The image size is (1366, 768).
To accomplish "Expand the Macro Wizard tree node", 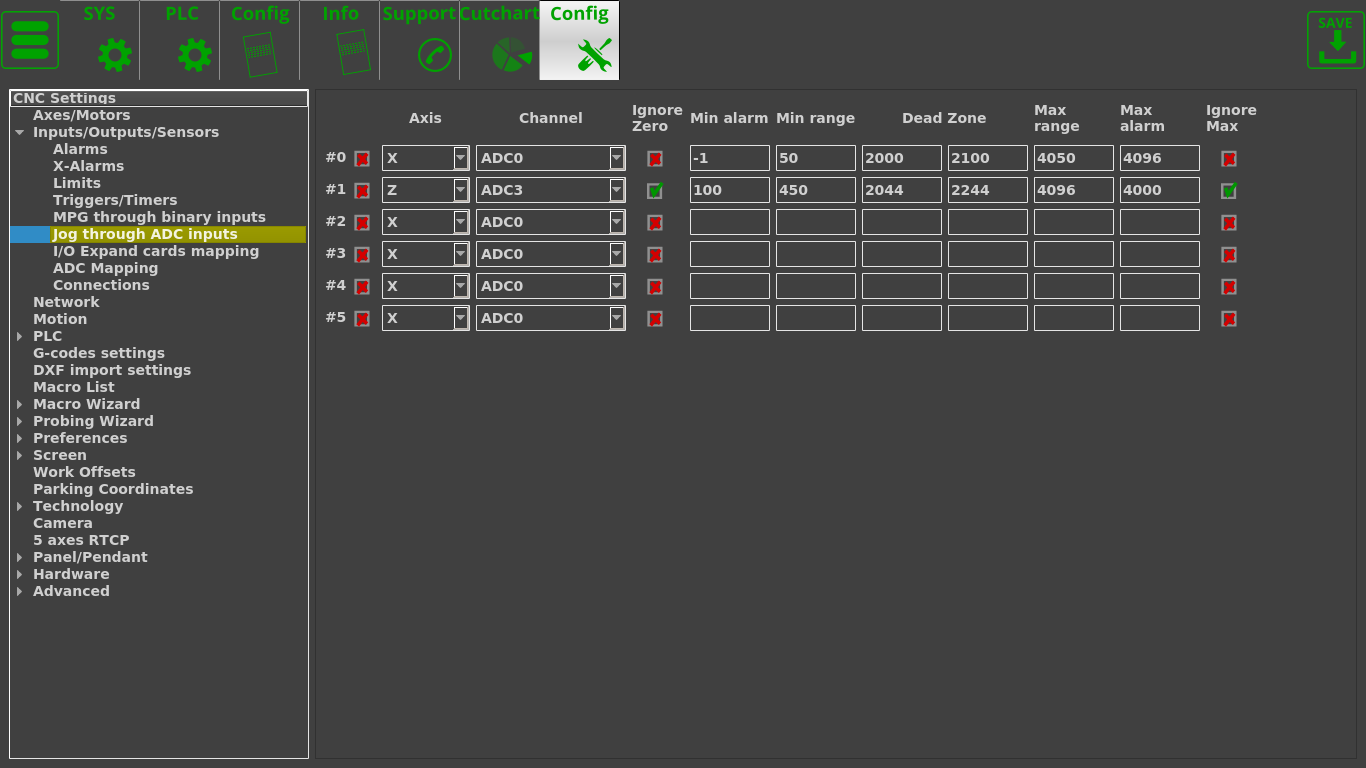I will (x=19, y=404).
